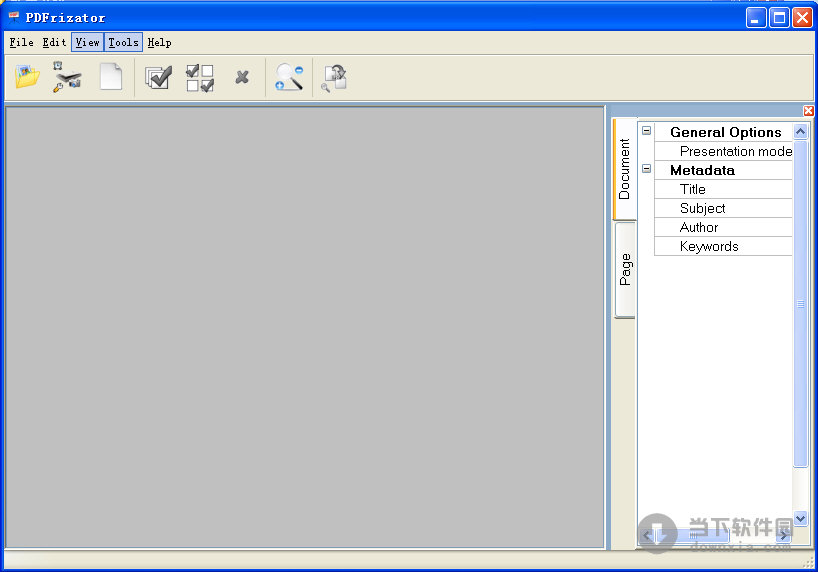
Task: Delete selected pages with X icon
Action: (242, 77)
